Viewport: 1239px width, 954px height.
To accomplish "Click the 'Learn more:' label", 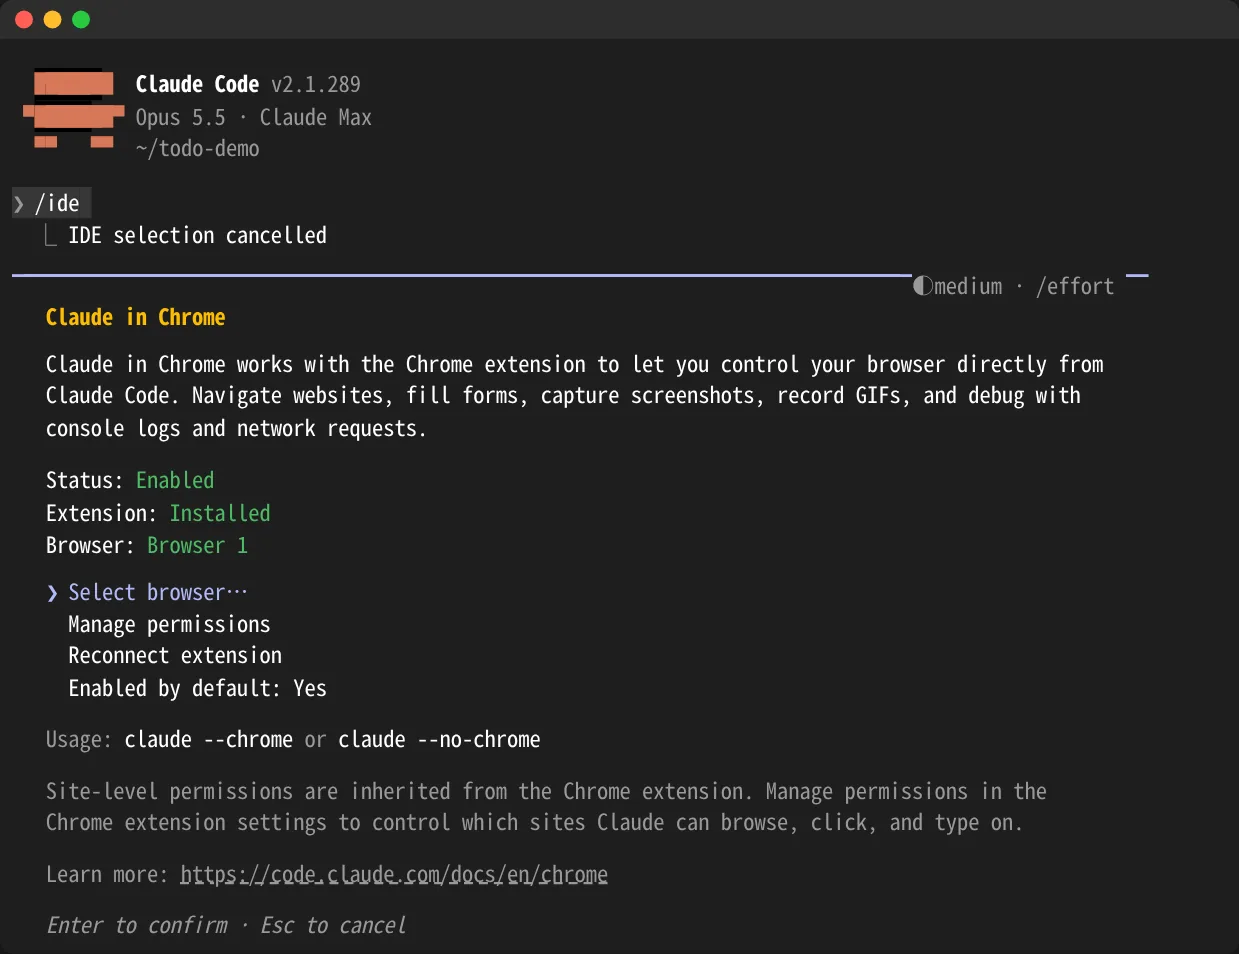I will 107,875.
